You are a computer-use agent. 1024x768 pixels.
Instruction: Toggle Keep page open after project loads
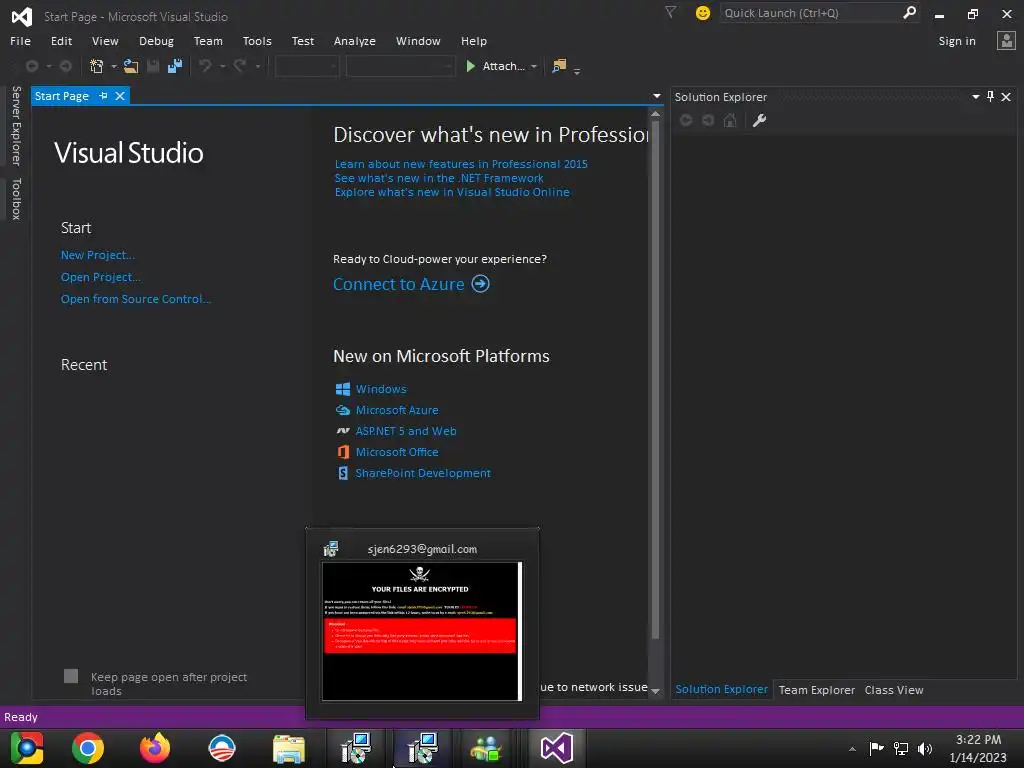[71, 676]
